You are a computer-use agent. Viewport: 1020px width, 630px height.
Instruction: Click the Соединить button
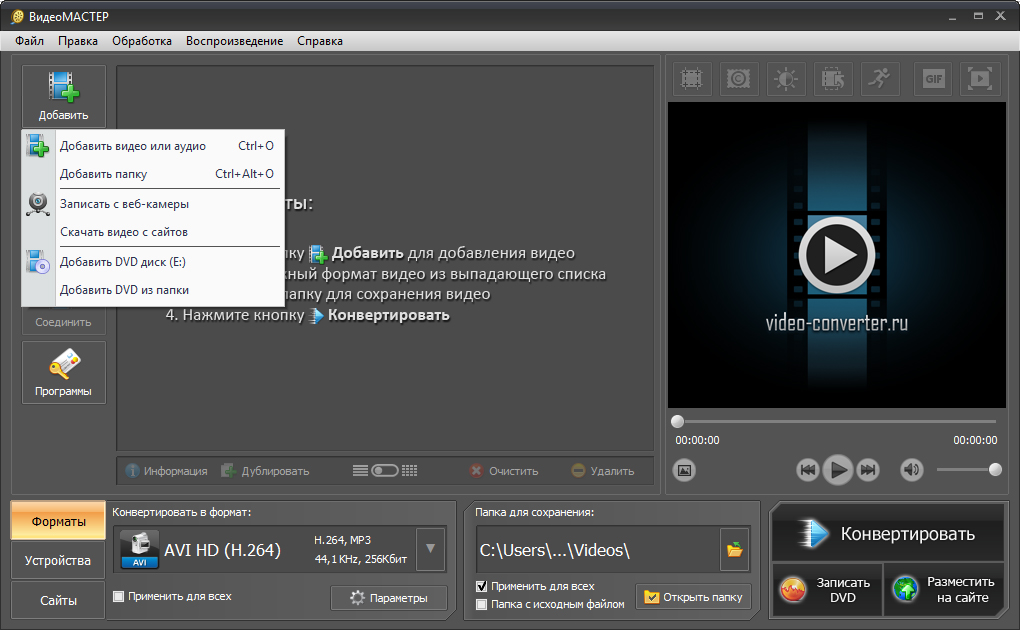coord(63,322)
